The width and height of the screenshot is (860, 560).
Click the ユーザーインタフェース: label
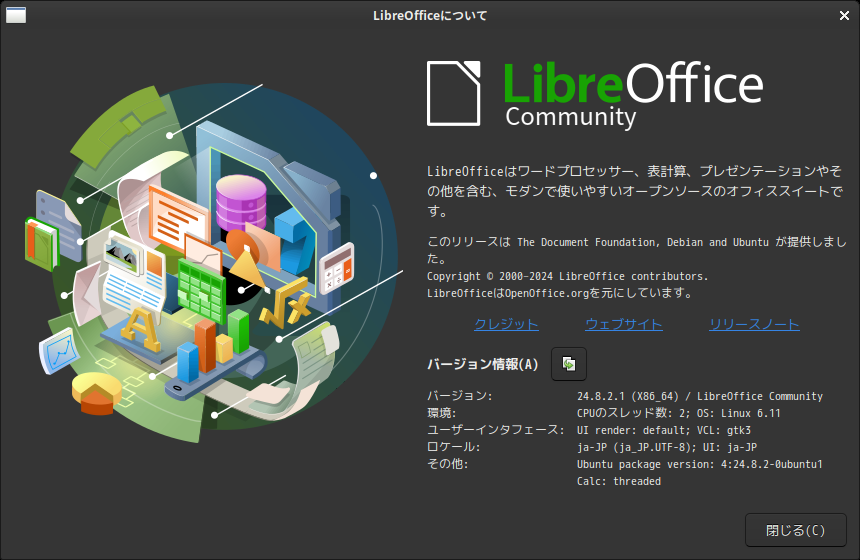496,429
